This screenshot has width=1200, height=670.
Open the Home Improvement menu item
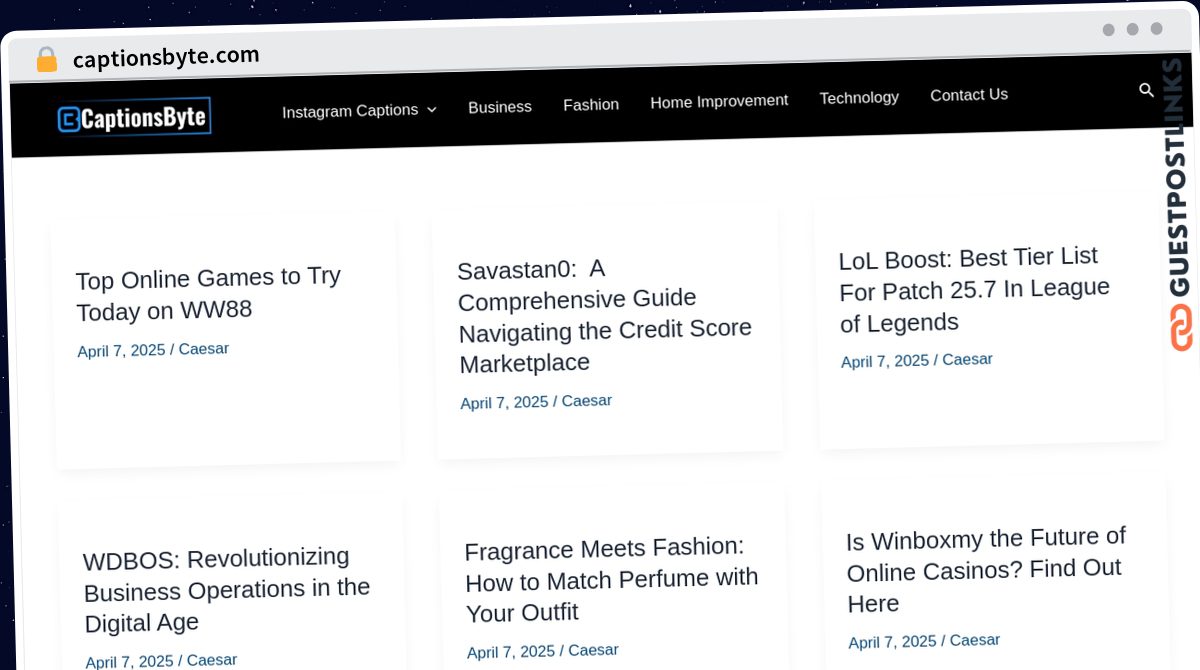coord(719,101)
